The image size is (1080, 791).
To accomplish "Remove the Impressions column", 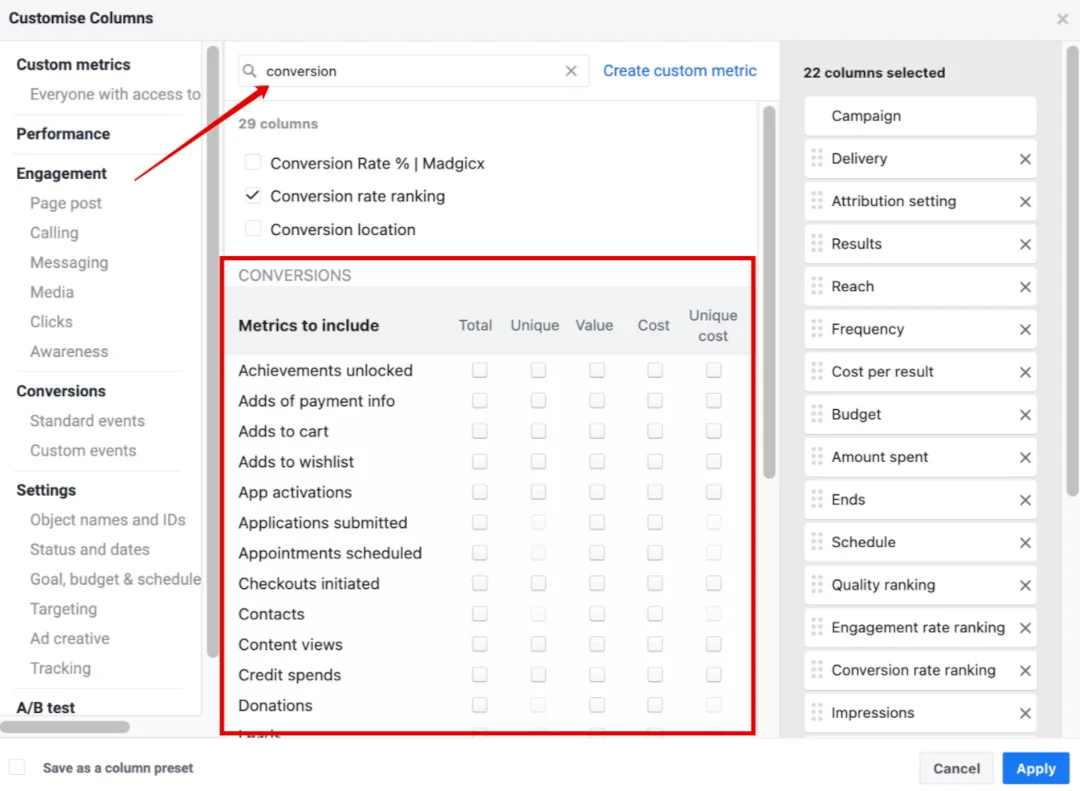I will (x=1025, y=714).
